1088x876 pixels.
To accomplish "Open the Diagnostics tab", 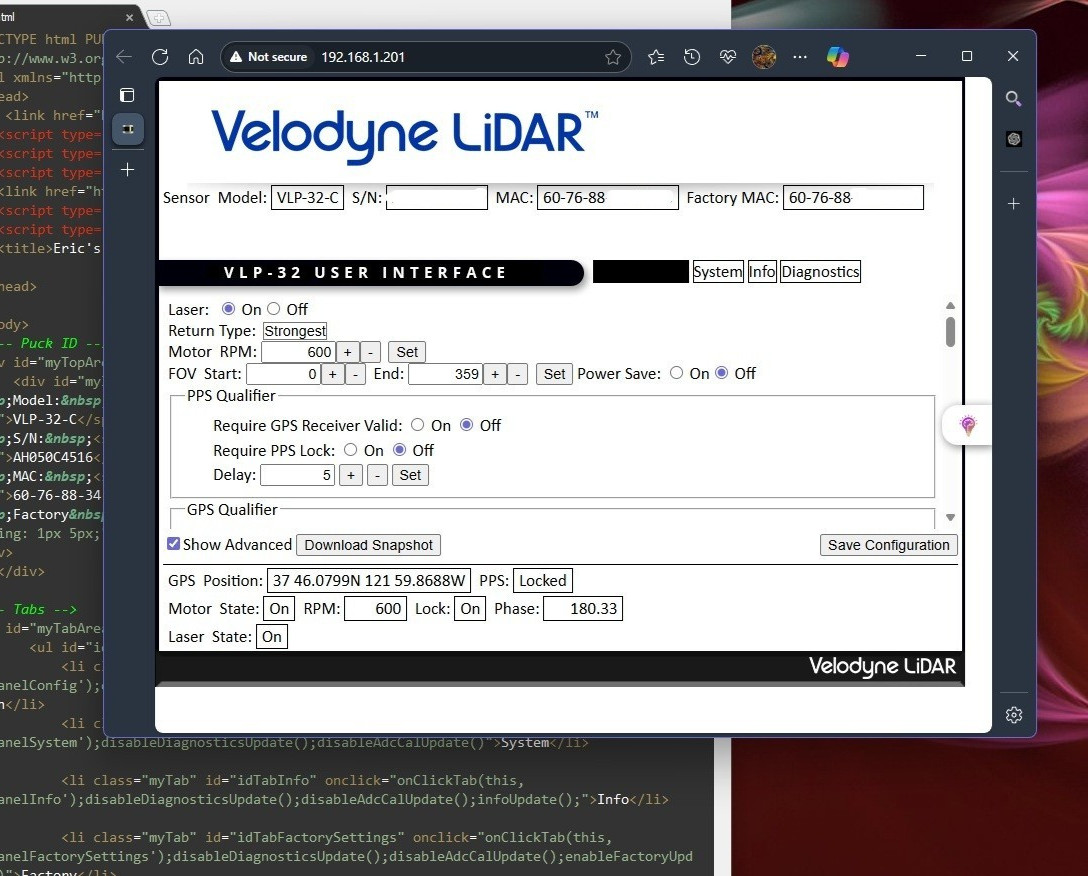I will pyautogui.click(x=820, y=271).
